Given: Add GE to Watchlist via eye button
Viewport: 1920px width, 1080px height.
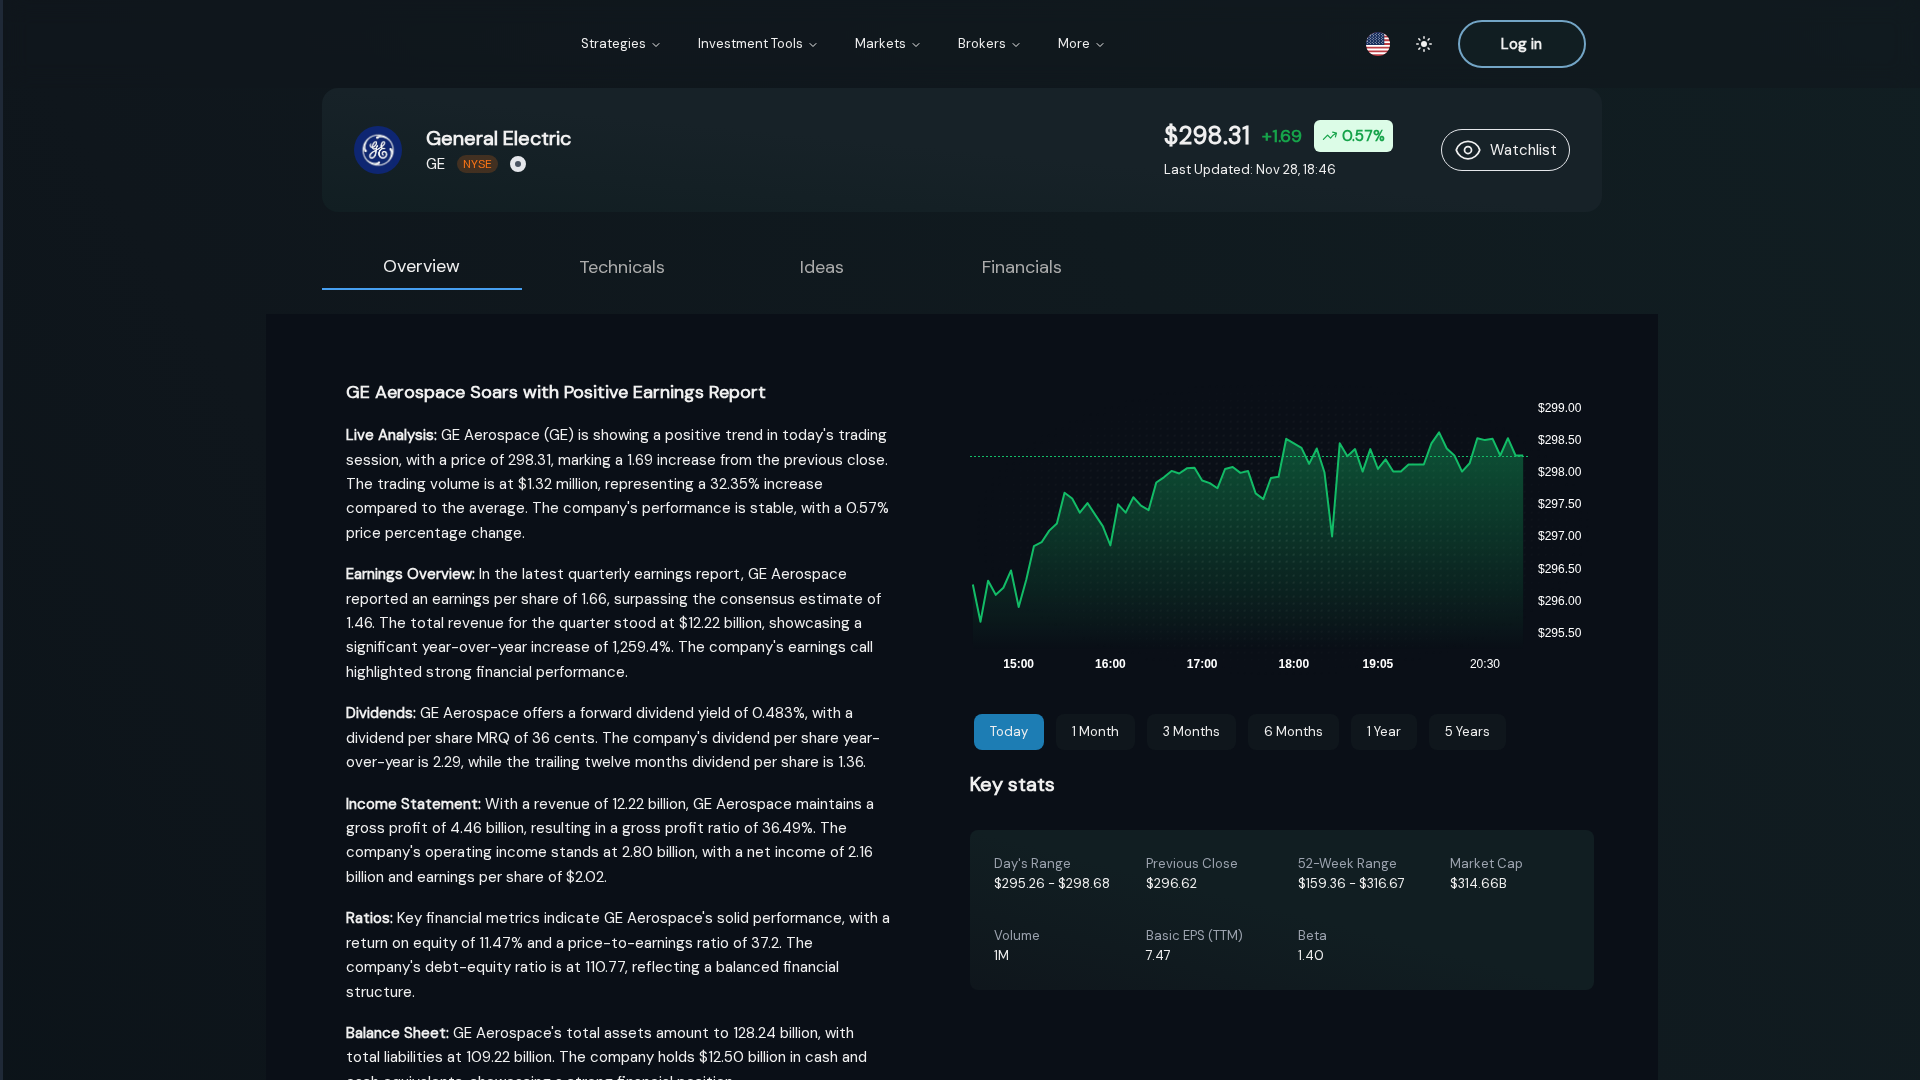Looking at the screenshot, I should click(x=1505, y=150).
